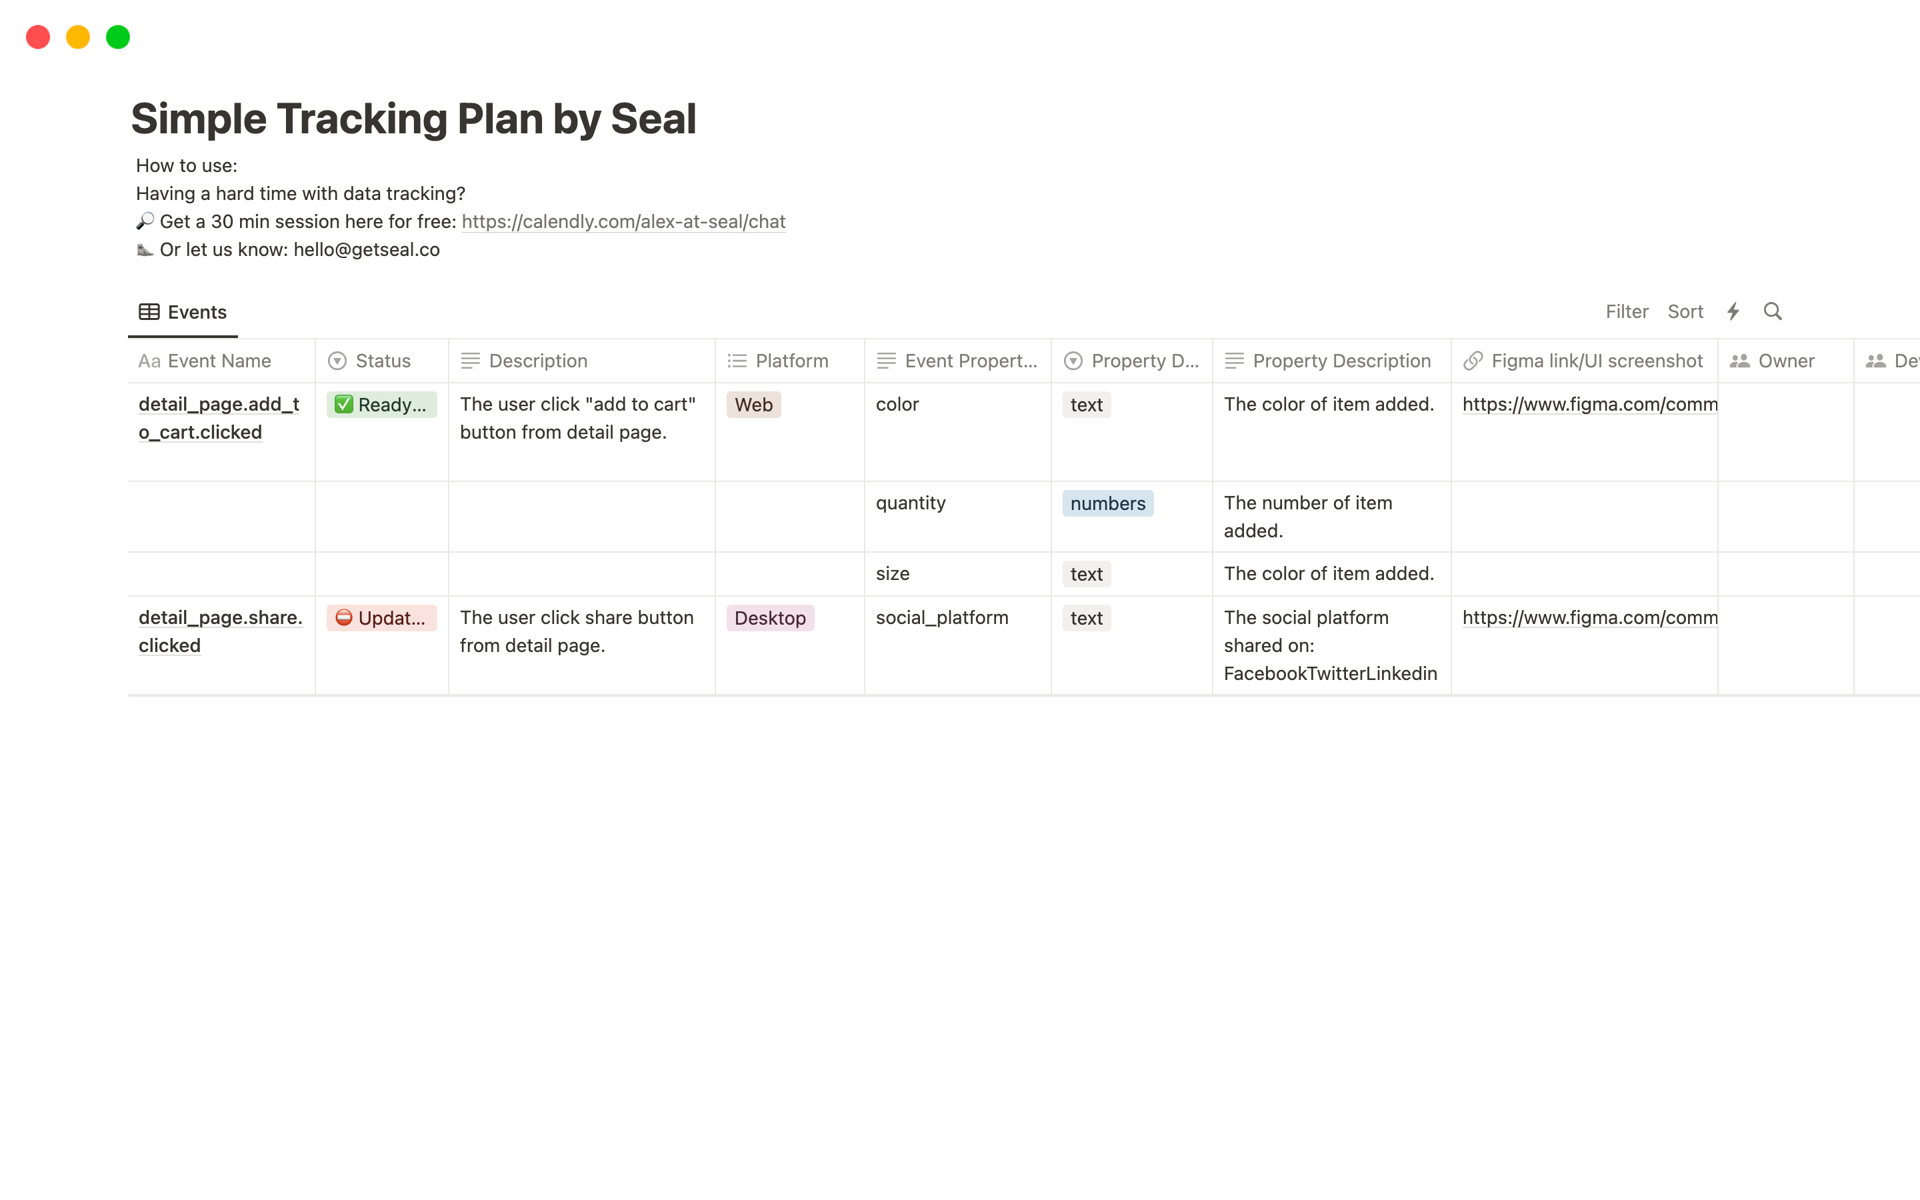The image size is (1920, 1200).
Task: Click the Figma link column URL icon
Action: click(1473, 361)
